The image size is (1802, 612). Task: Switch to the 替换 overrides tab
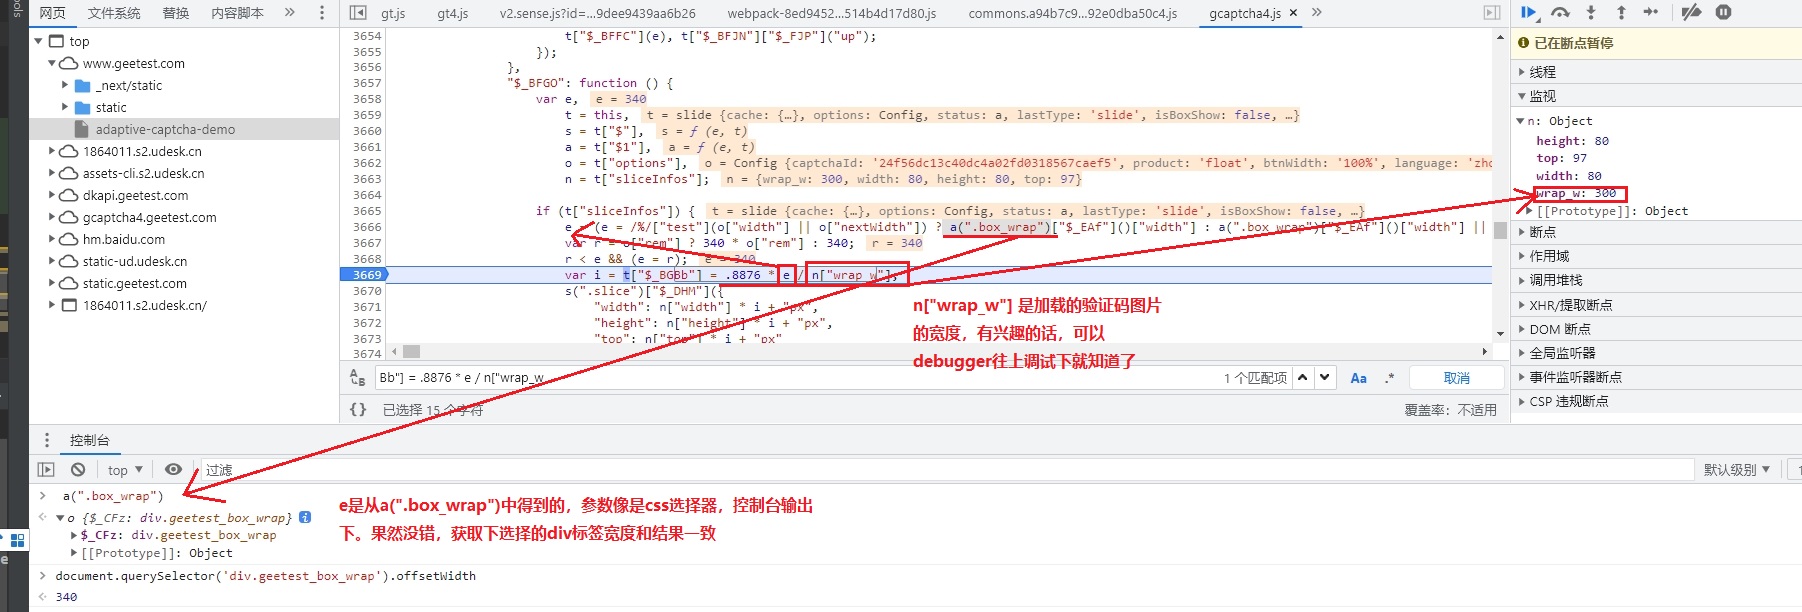coord(176,13)
